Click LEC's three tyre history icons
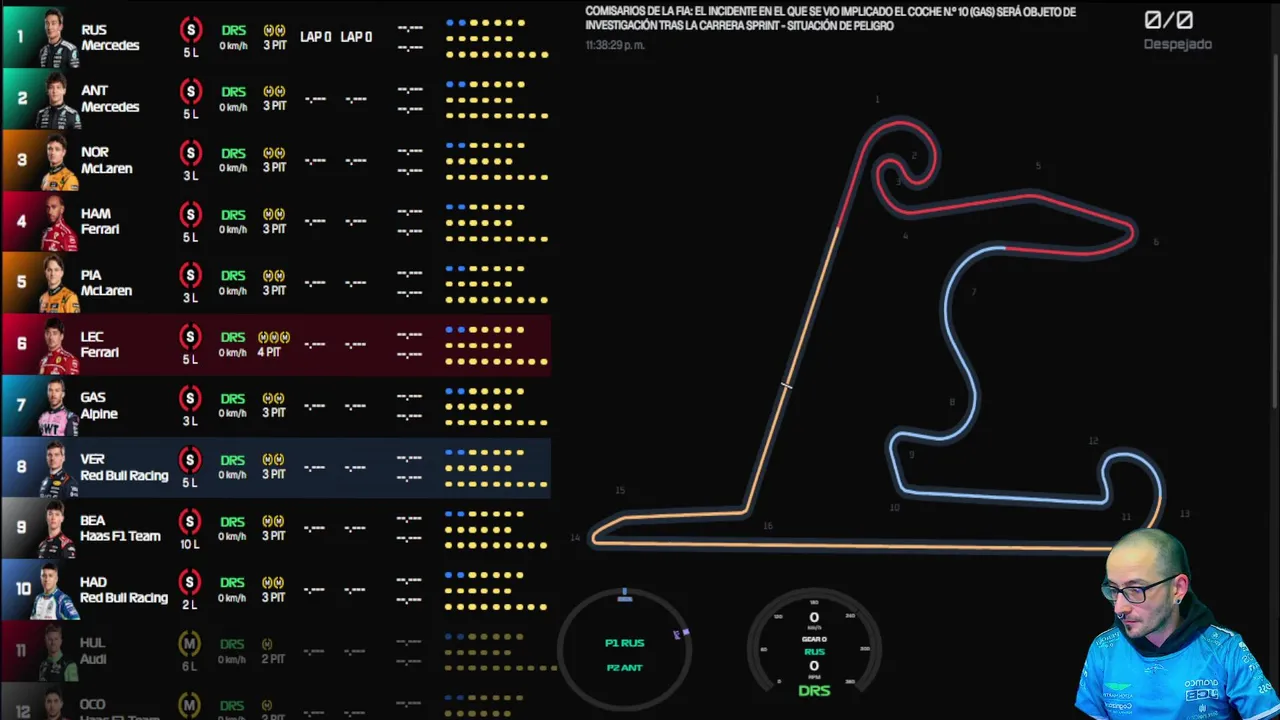This screenshot has height=720, width=1280. click(274, 337)
